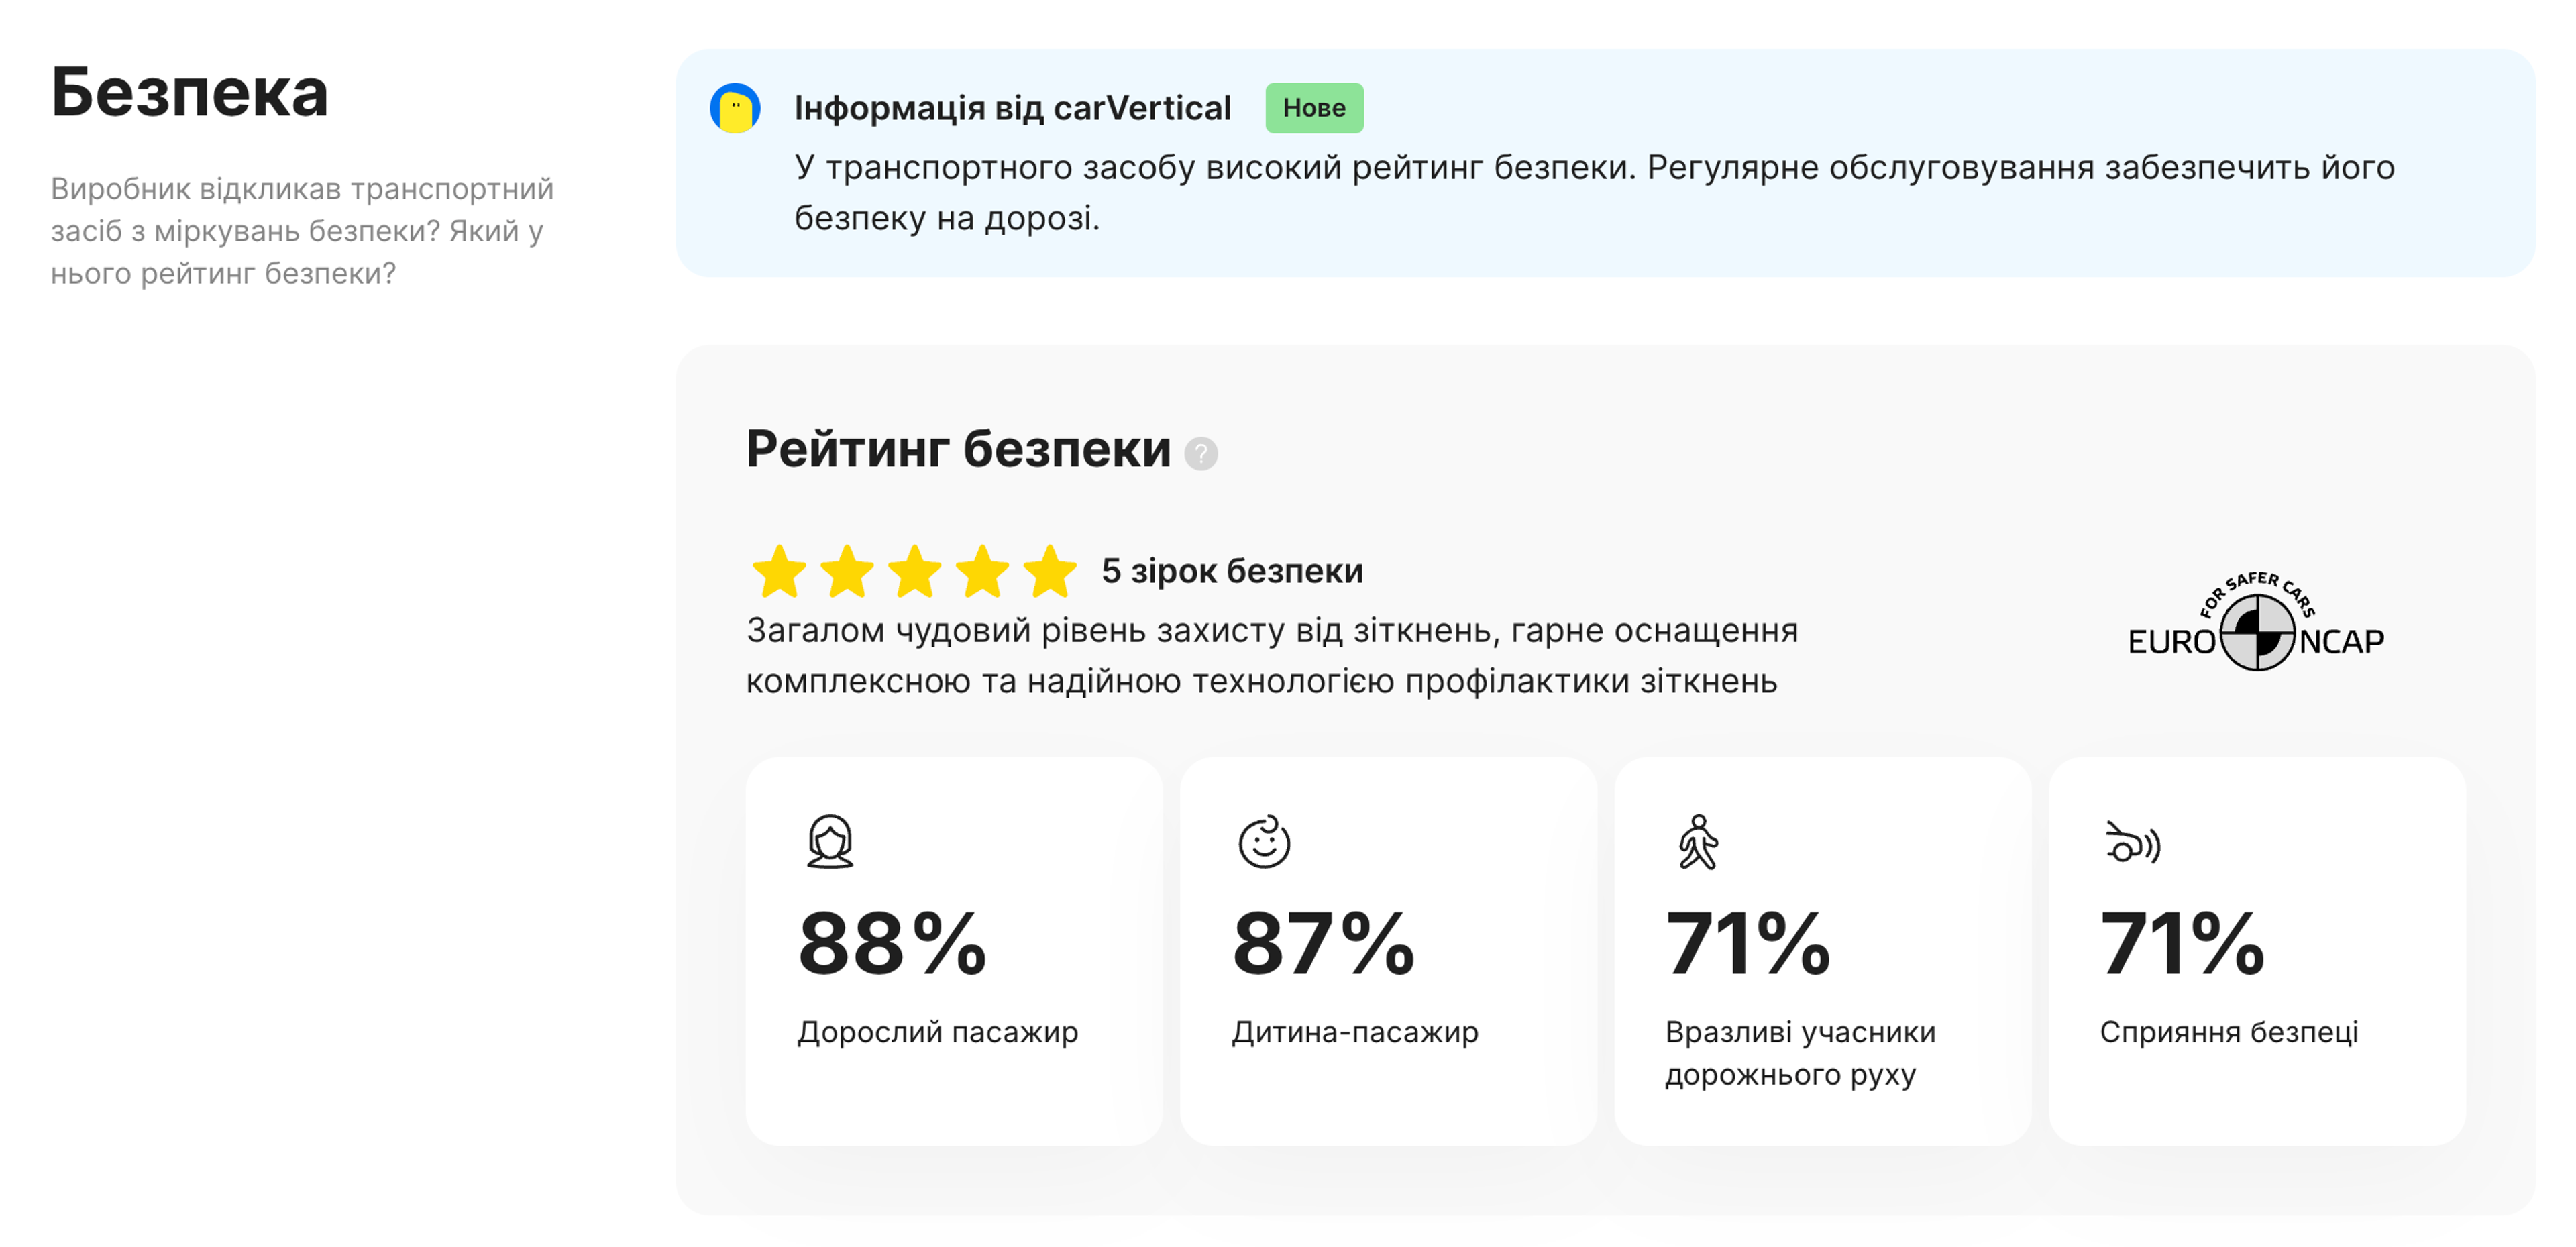Click the first yellow safety star
Image resolution: width=2576 pixels, height=1247 pixels.
(x=778, y=572)
